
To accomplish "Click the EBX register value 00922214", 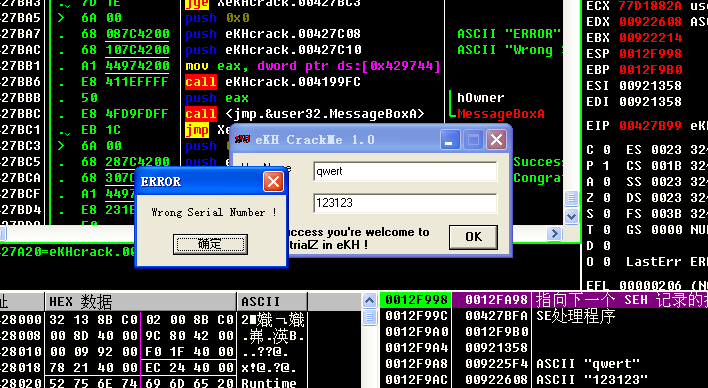I will pyautogui.click(x=650, y=38).
